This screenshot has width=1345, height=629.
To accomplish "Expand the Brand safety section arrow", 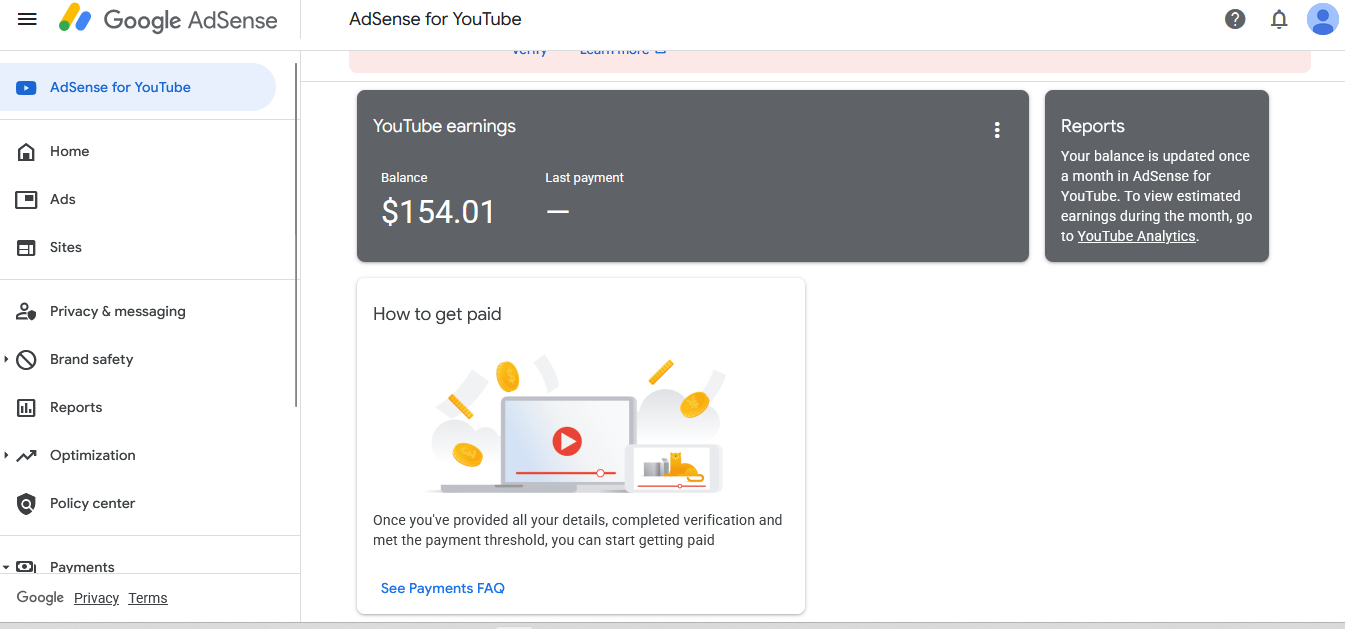I will coord(6,359).
